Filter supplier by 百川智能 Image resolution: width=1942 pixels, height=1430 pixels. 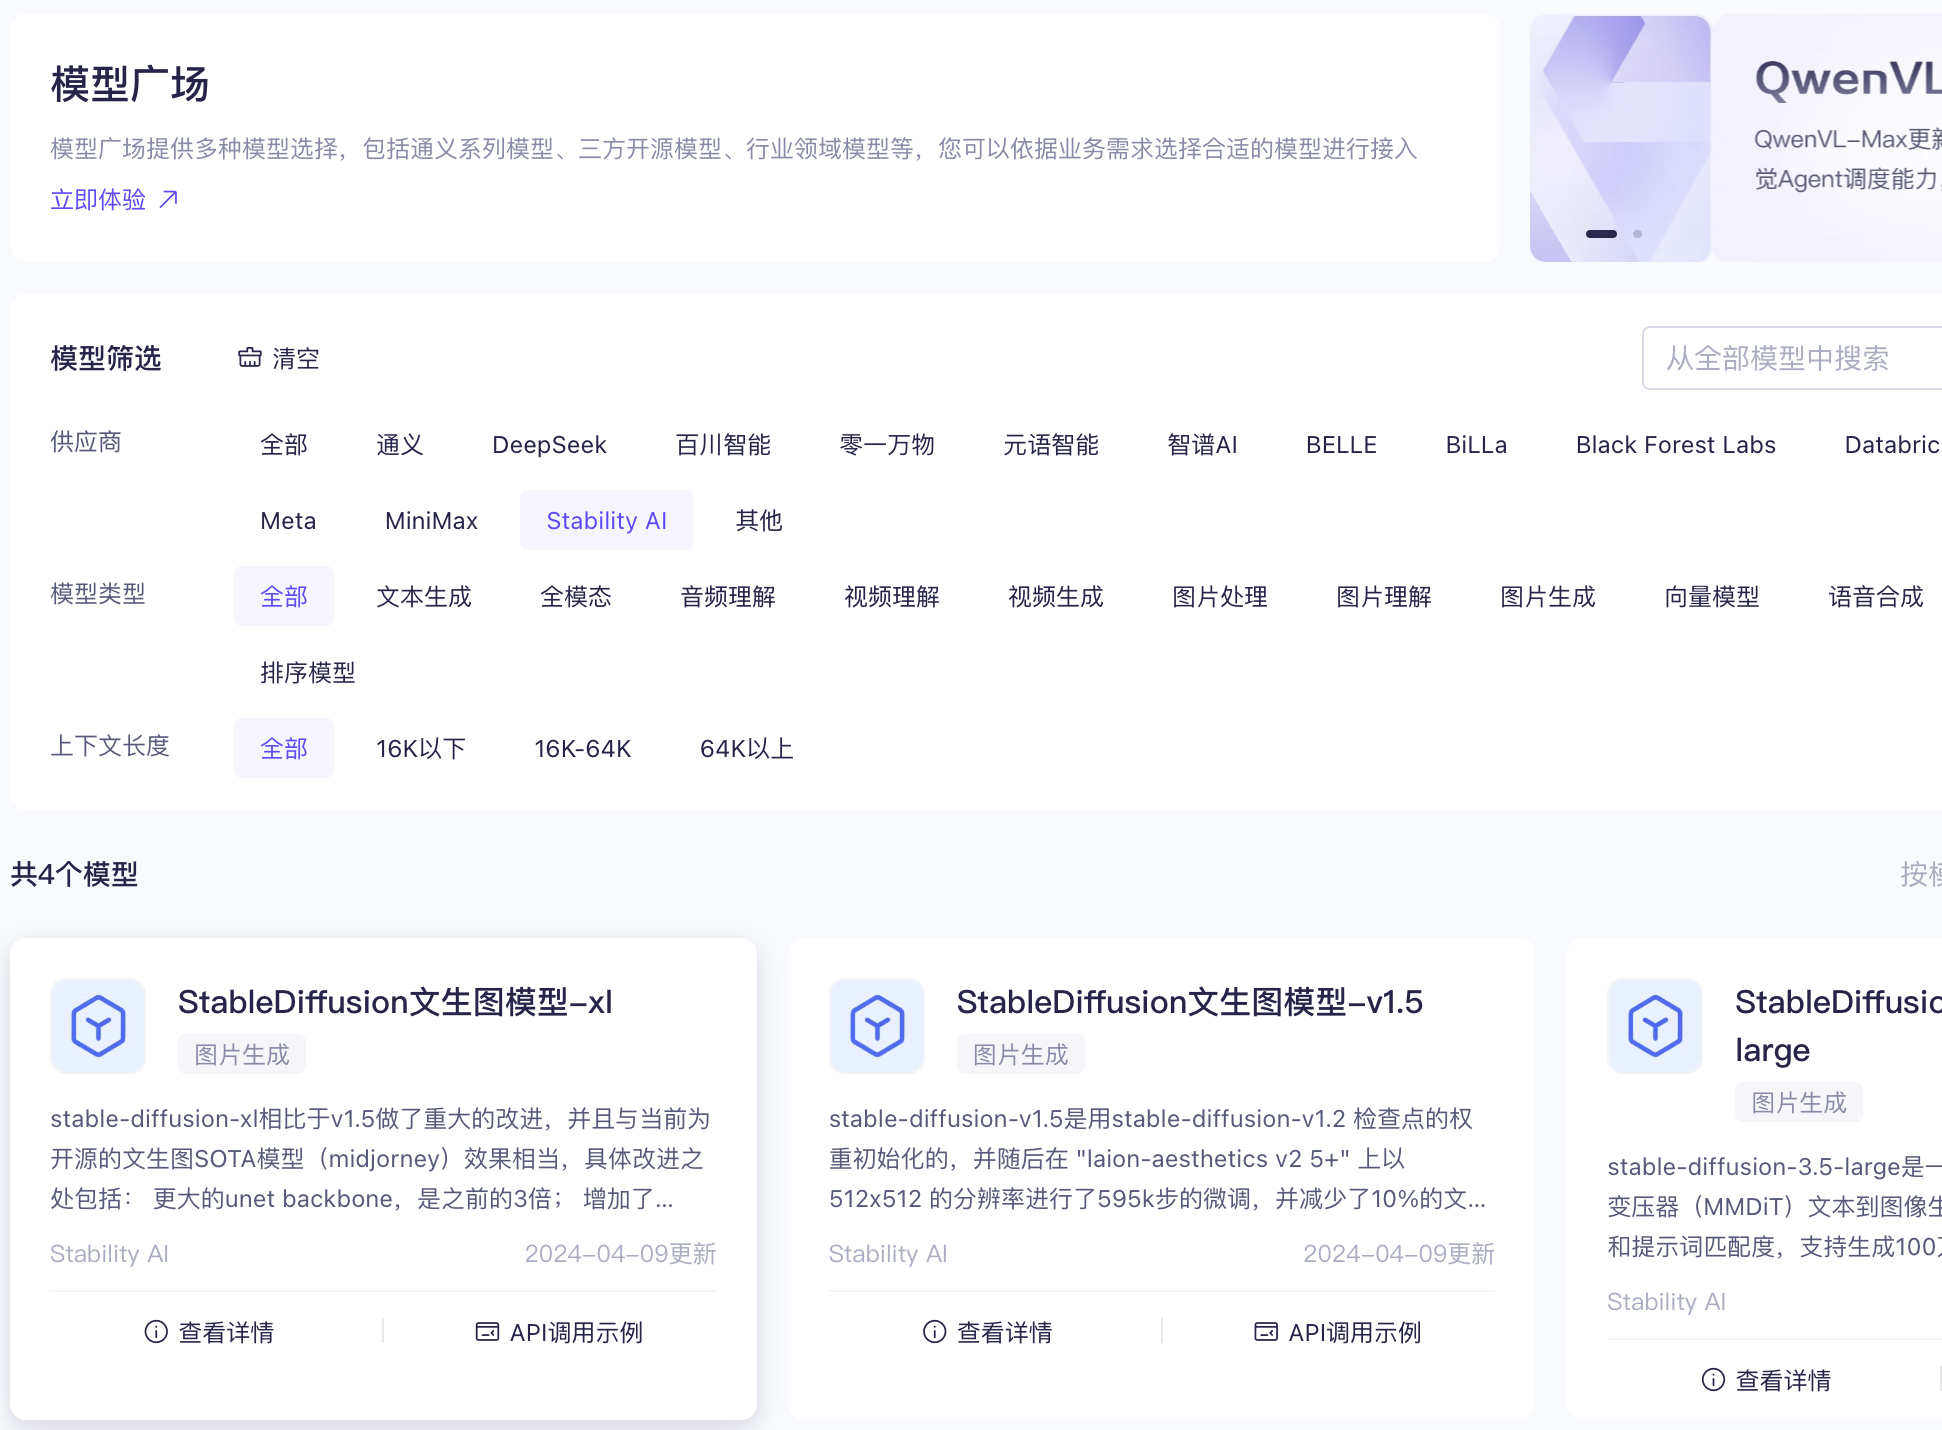[723, 445]
